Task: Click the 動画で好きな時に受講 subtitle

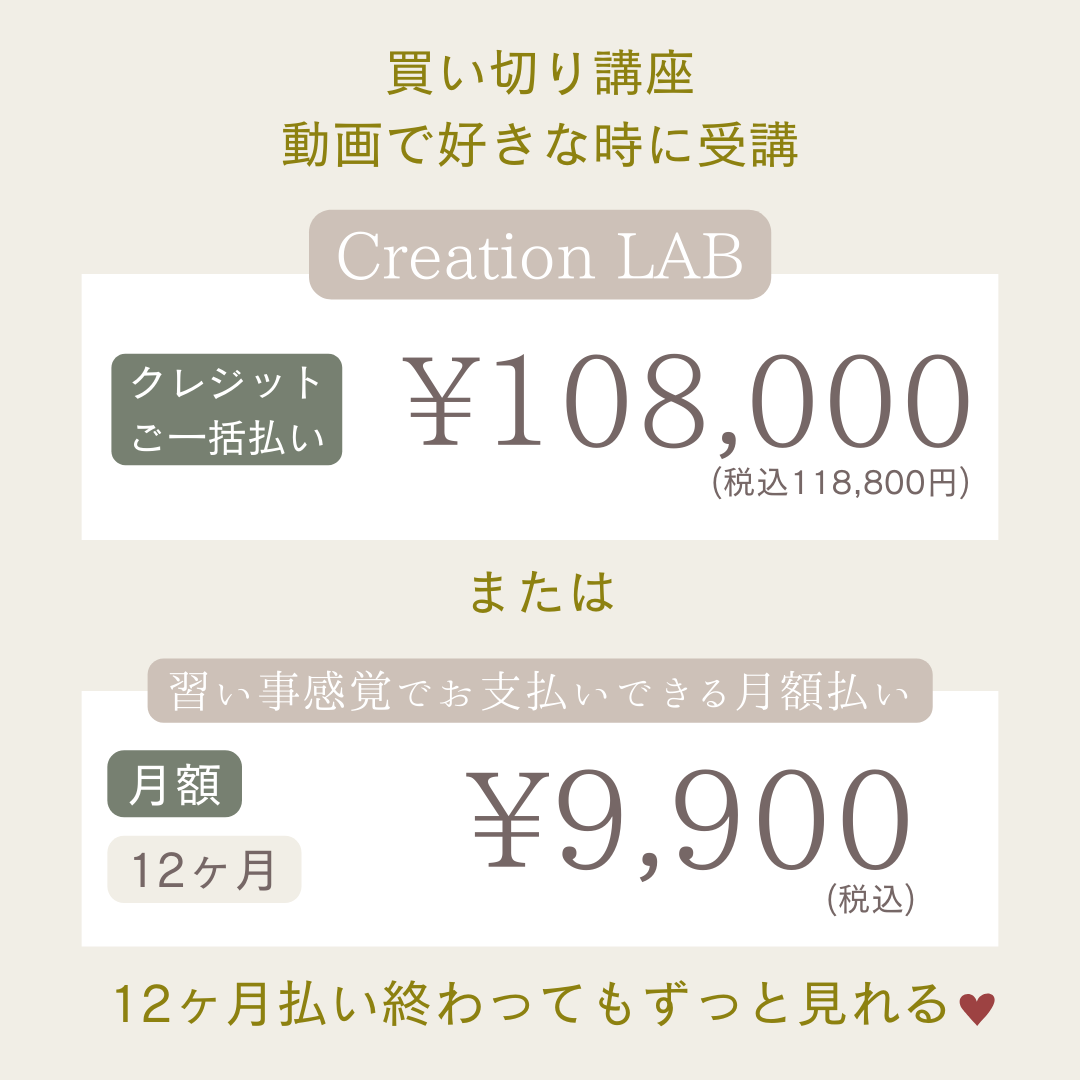Action: pos(541,145)
